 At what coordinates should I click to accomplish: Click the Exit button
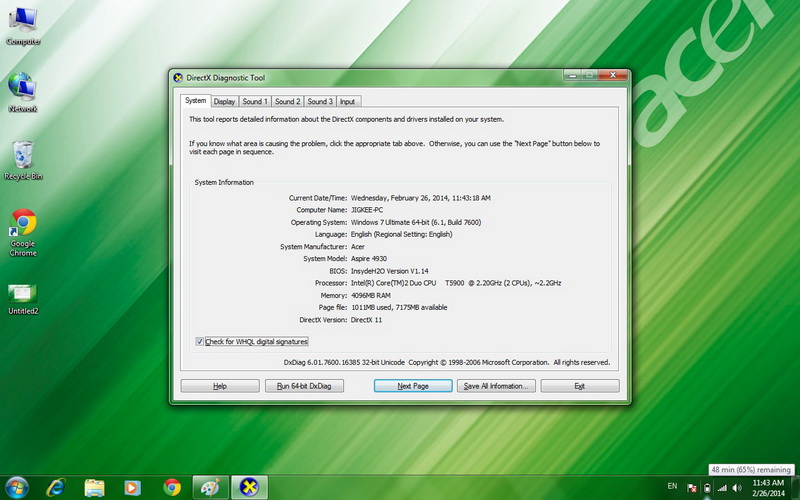coord(580,386)
